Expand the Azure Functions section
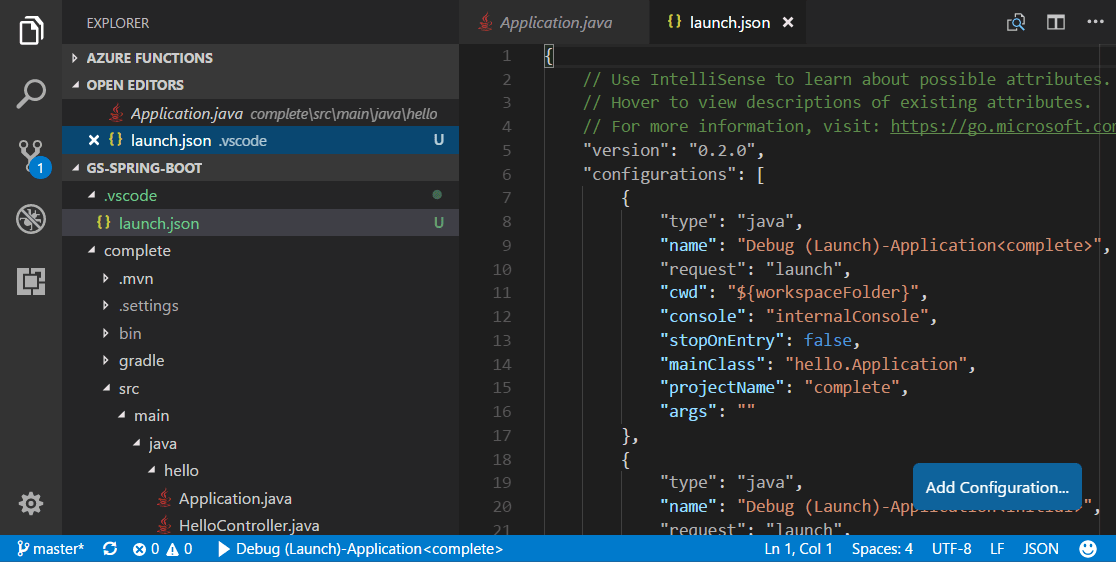 (x=149, y=58)
